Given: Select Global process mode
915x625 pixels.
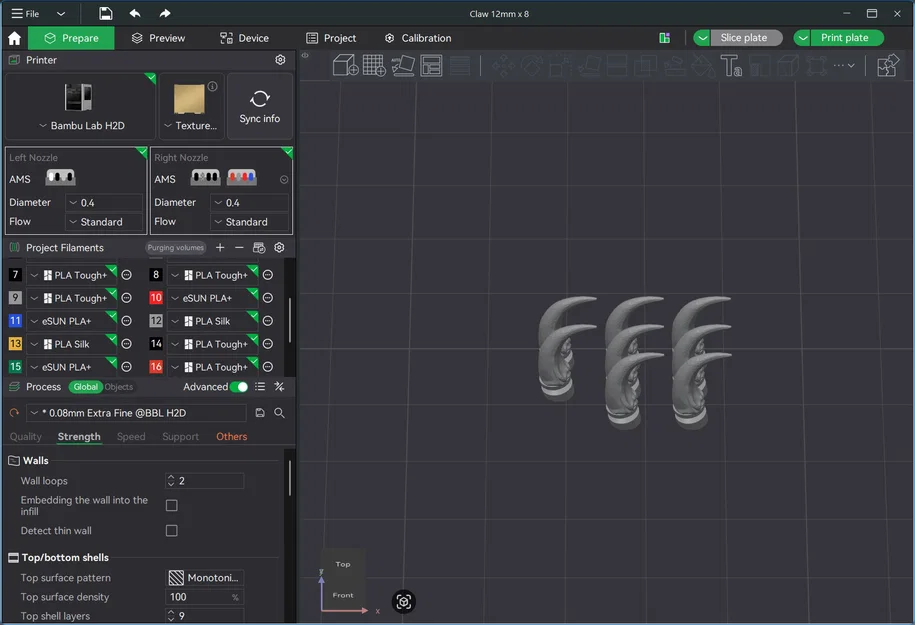Looking at the screenshot, I should pyautogui.click(x=86, y=387).
